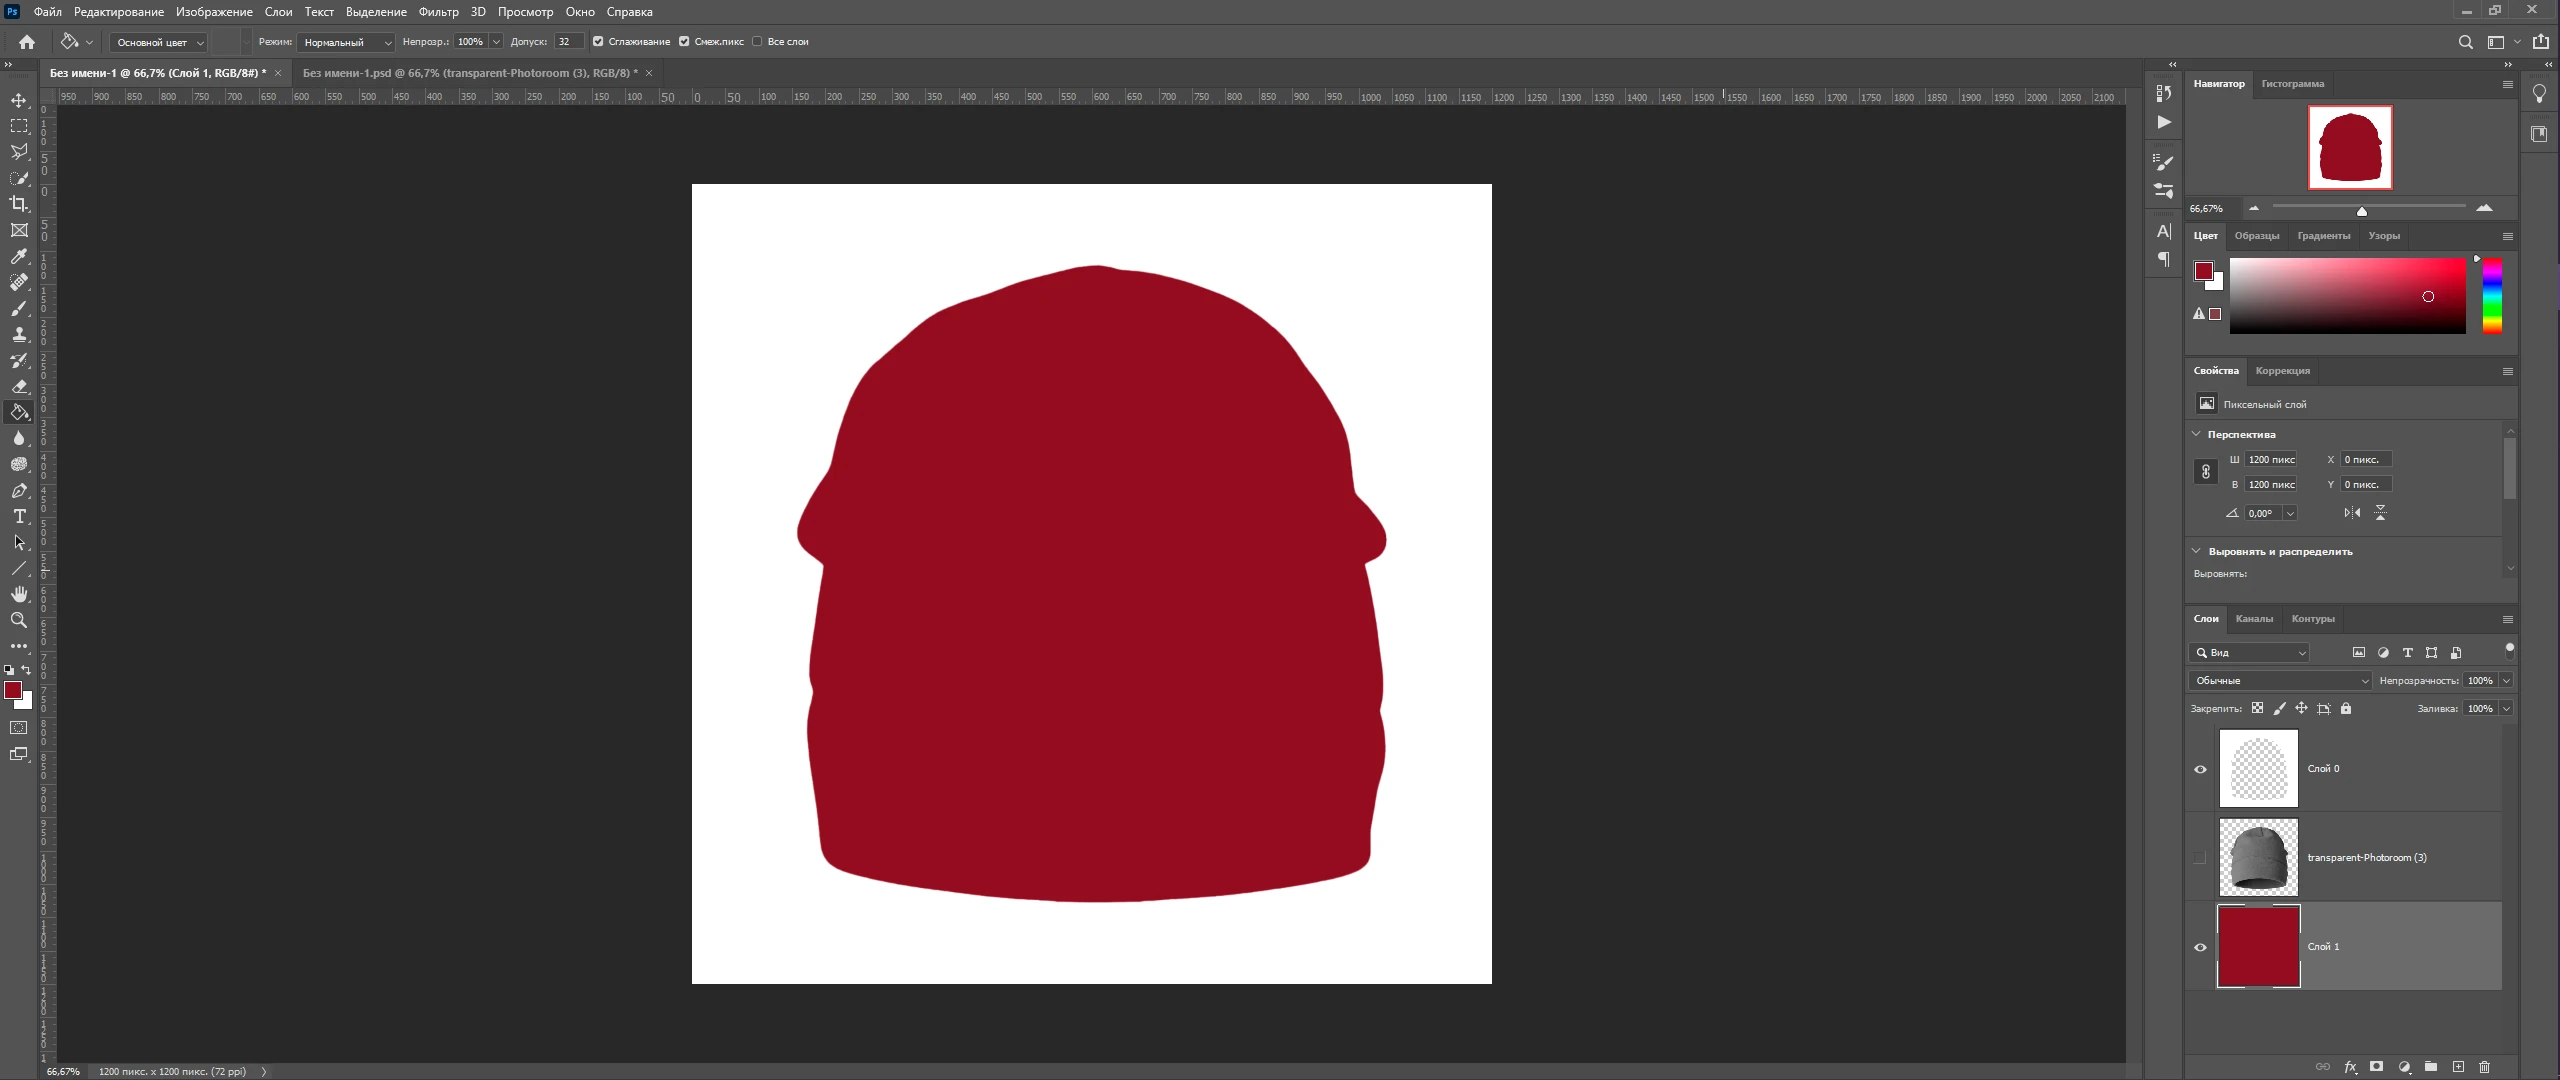Image resolution: width=2560 pixels, height=1080 pixels.
Task: Collapse the Перспектива section
Action: coord(2196,434)
